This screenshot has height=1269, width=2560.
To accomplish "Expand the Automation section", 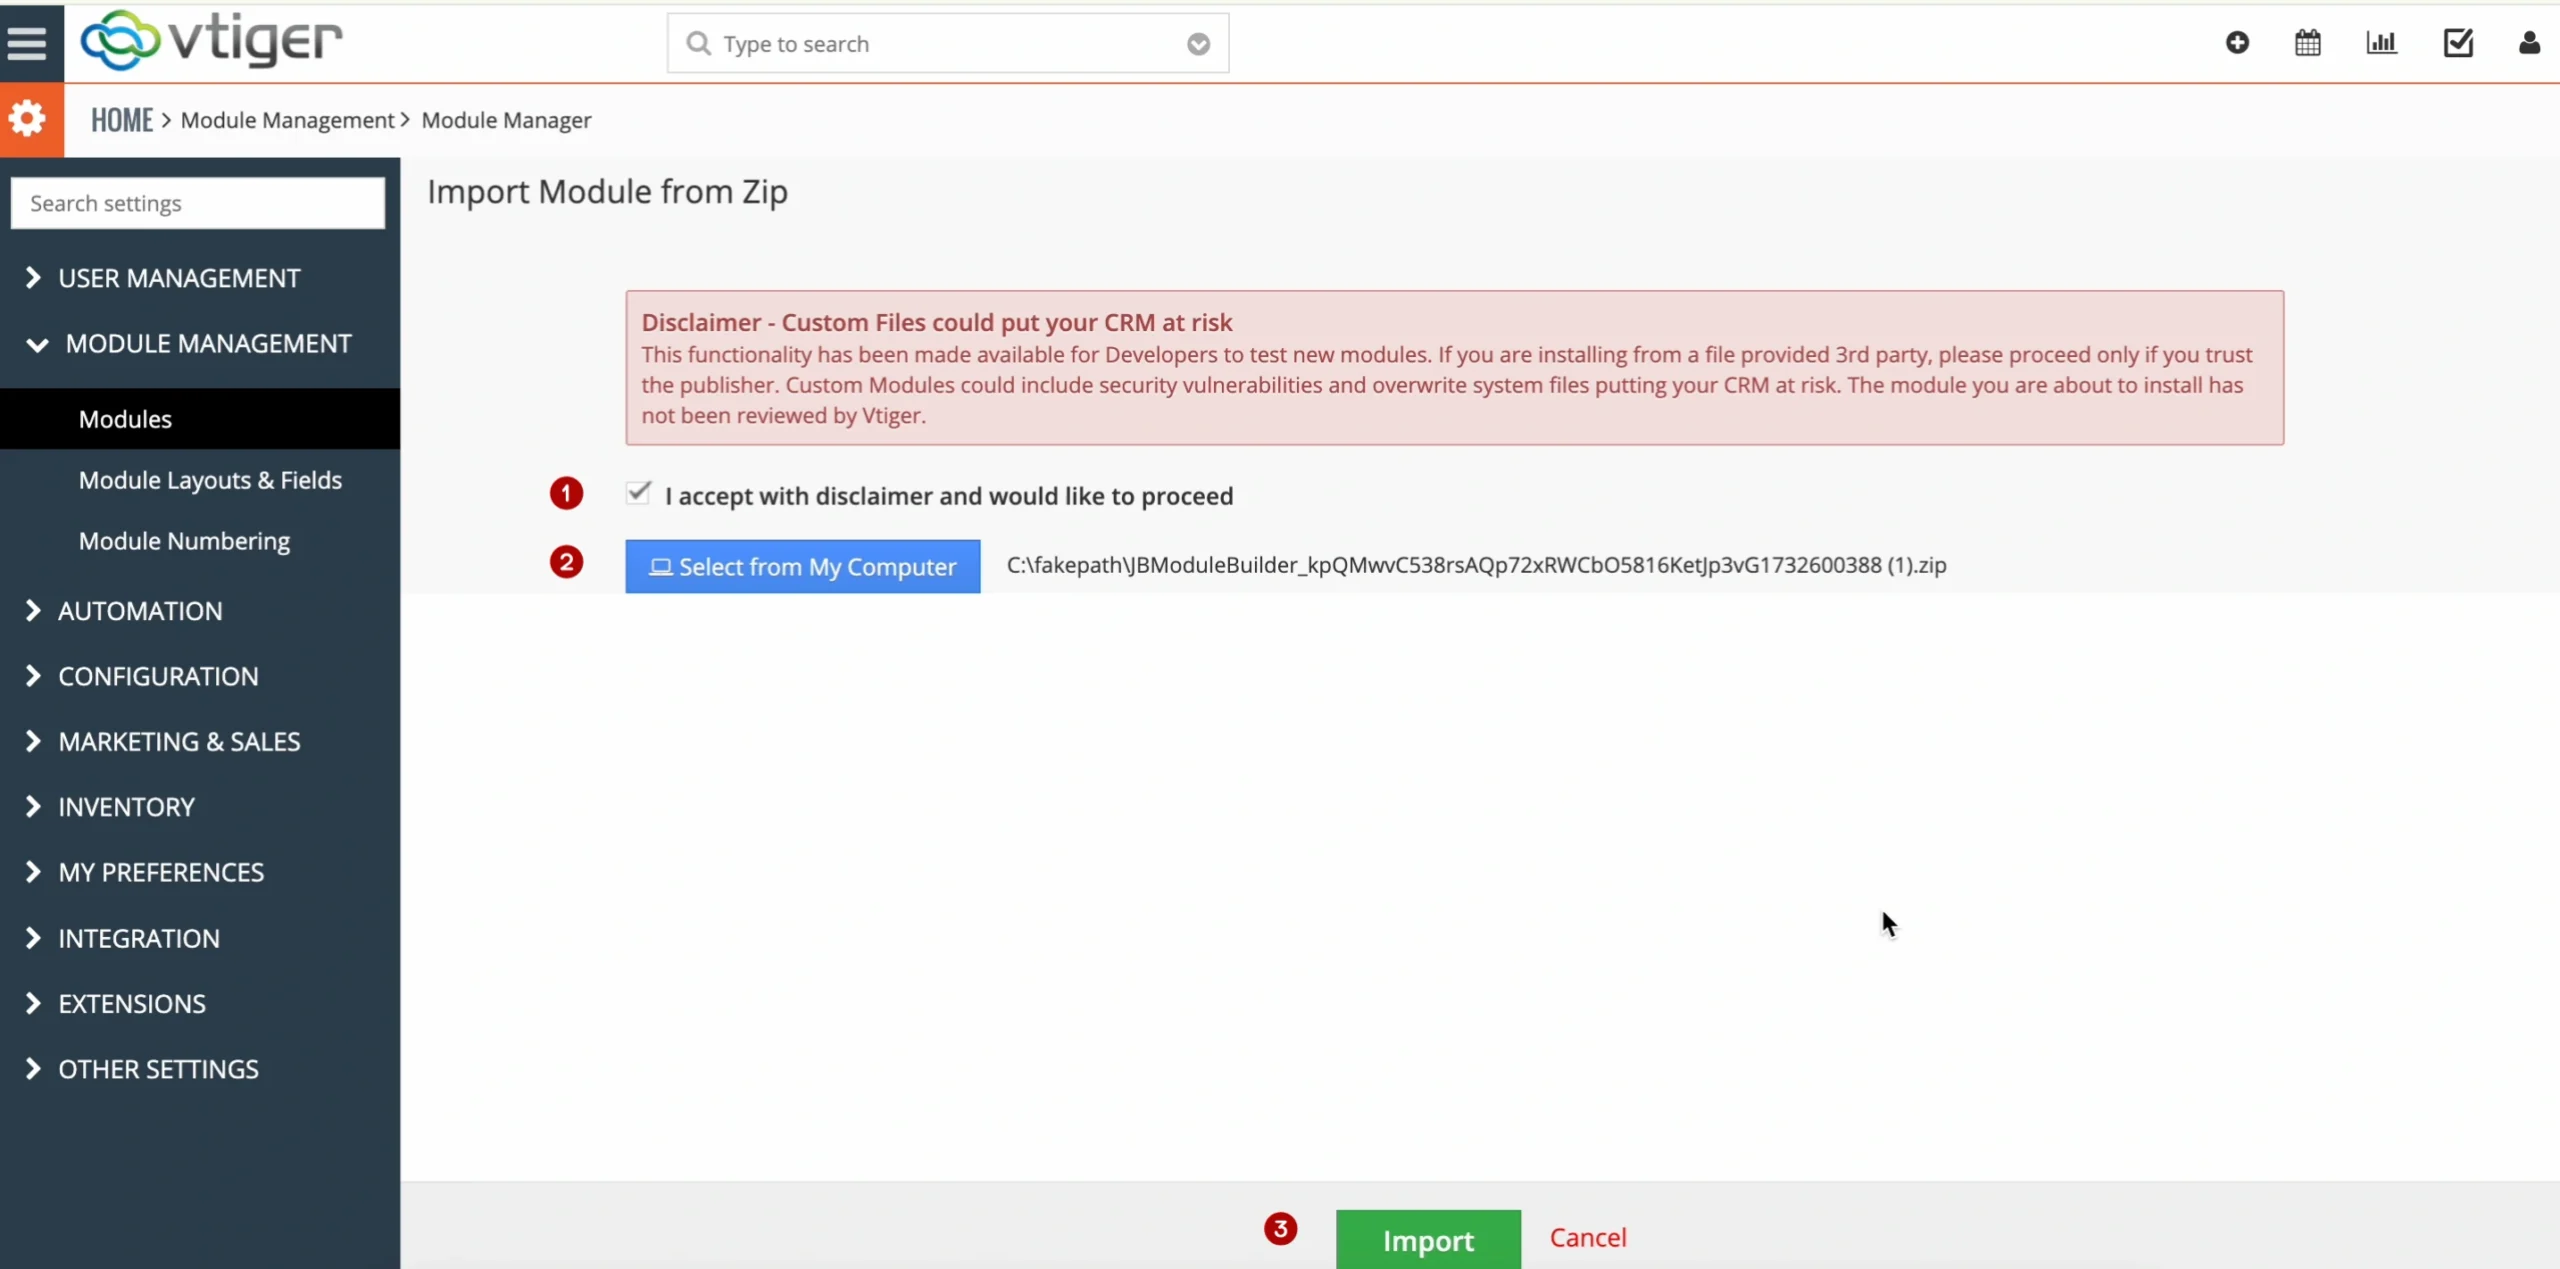I will (140, 611).
